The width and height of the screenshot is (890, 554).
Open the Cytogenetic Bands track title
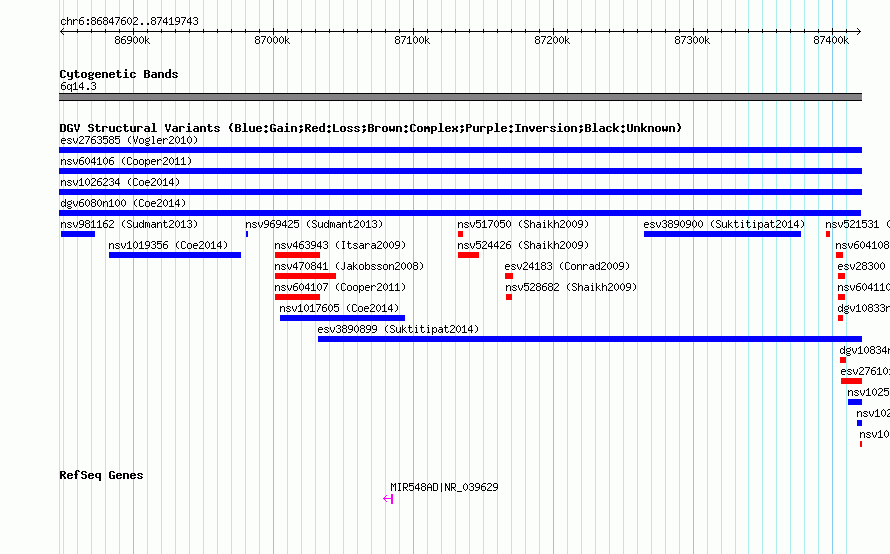[119, 74]
